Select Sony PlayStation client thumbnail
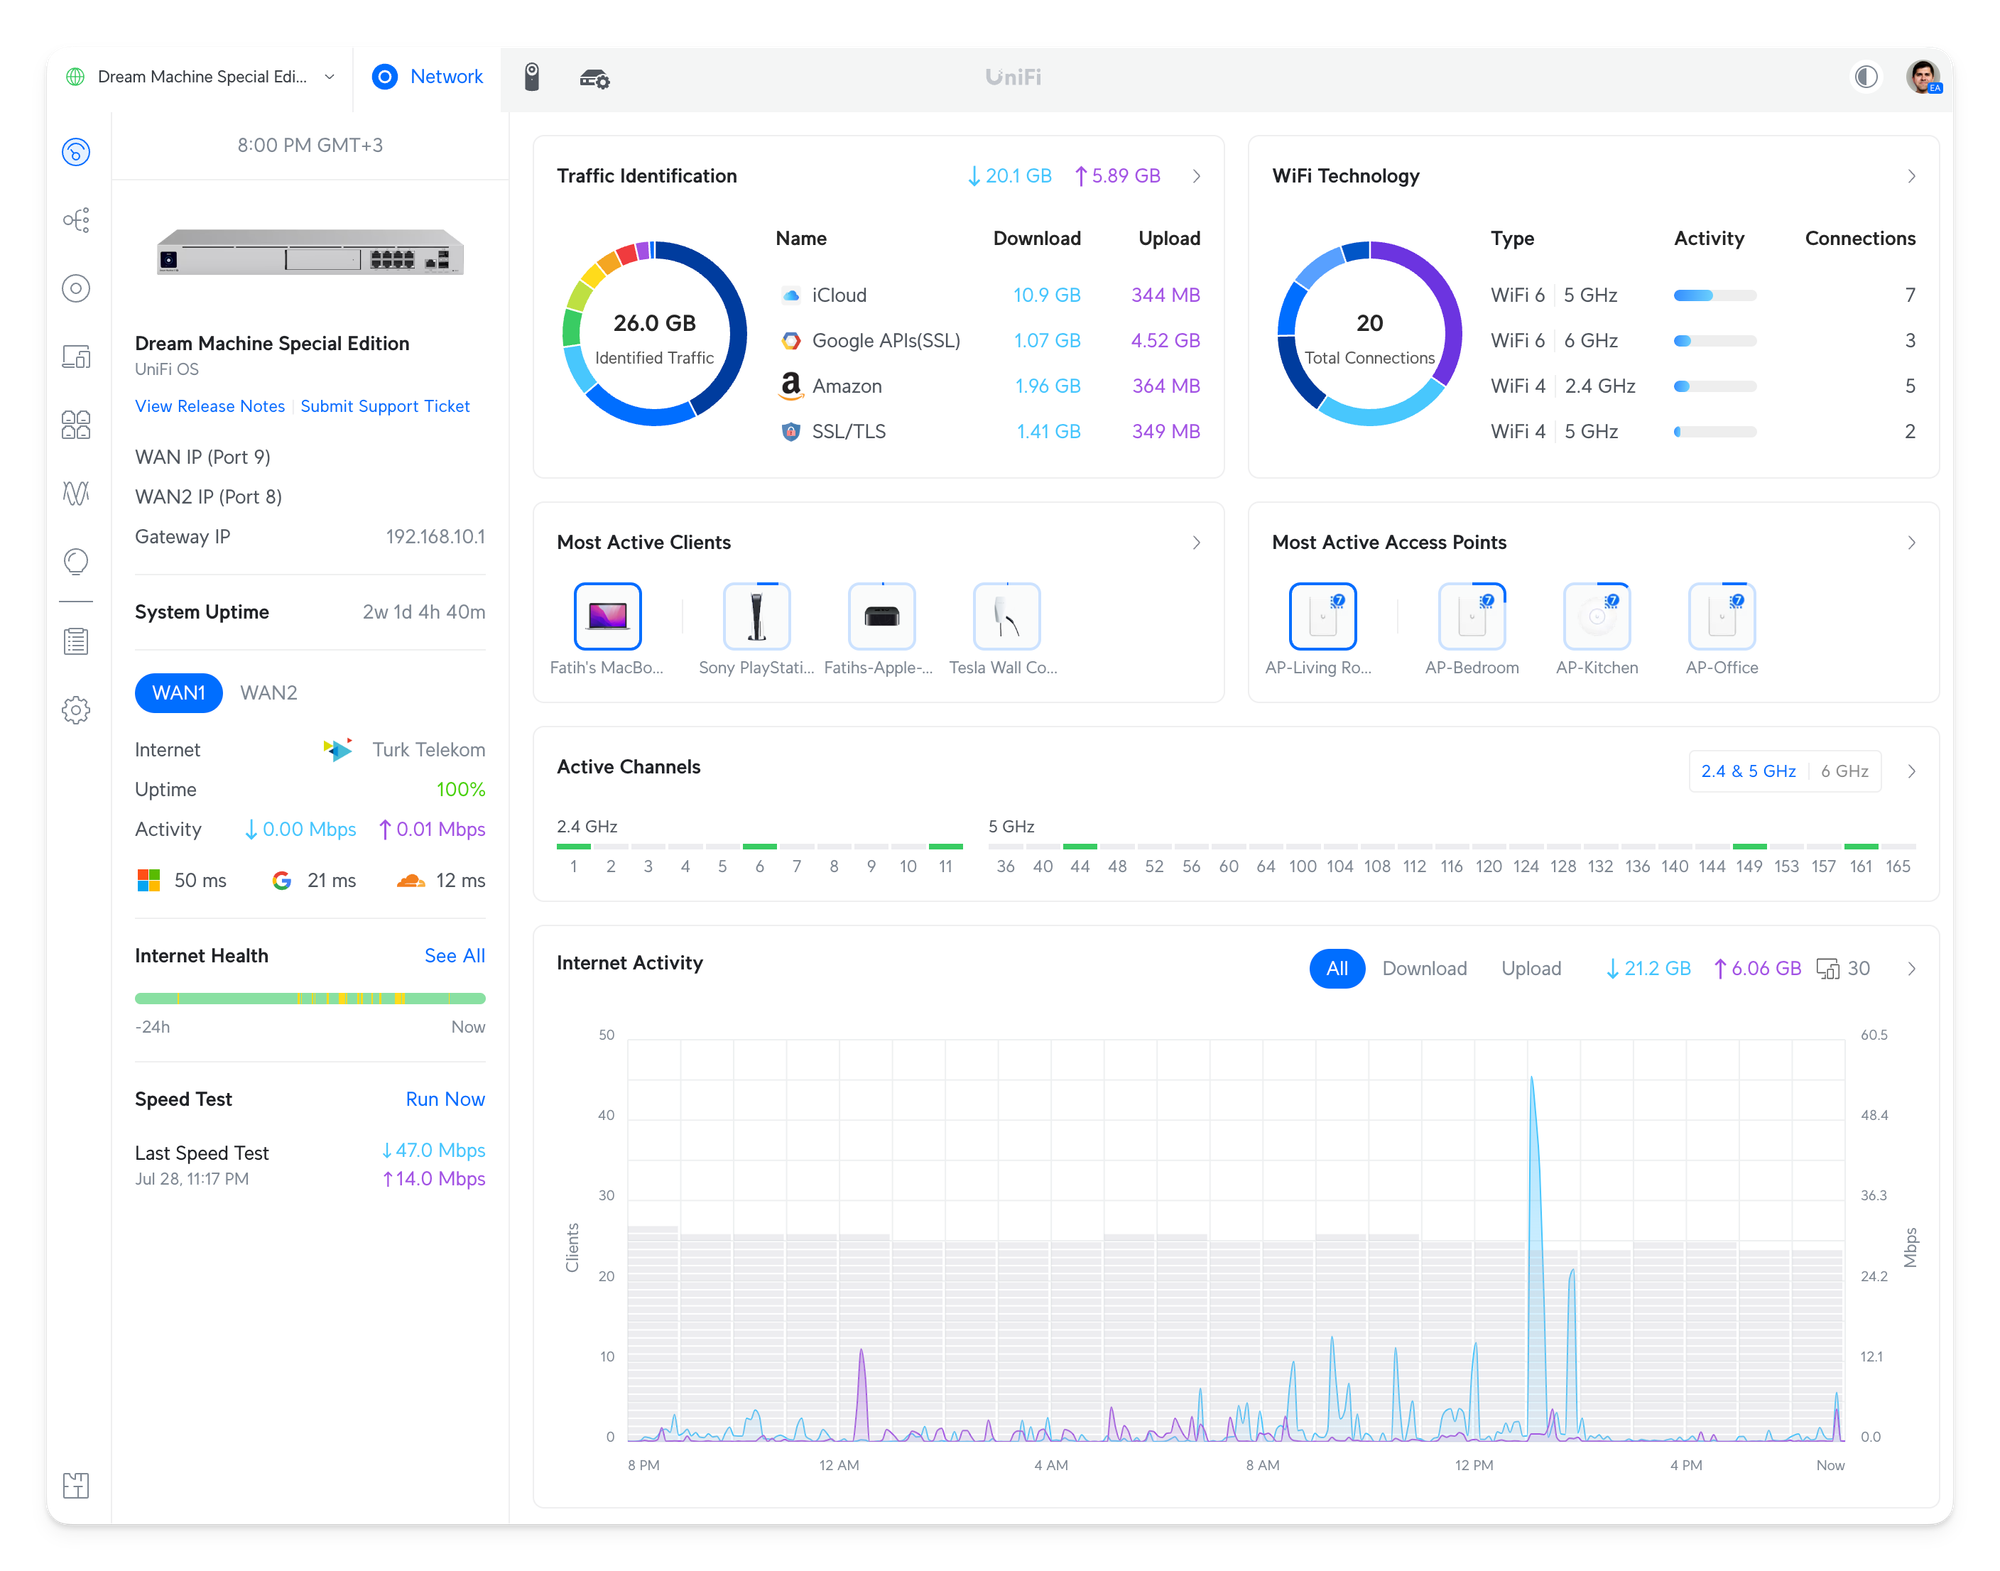The height and width of the screenshot is (1571, 2000). [x=757, y=617]
